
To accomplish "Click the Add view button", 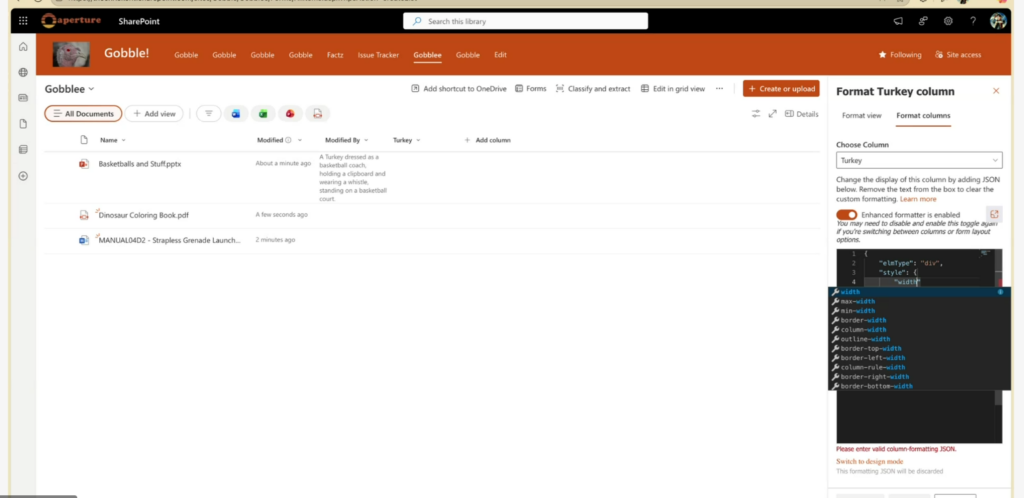I will (x=154, y=114).
